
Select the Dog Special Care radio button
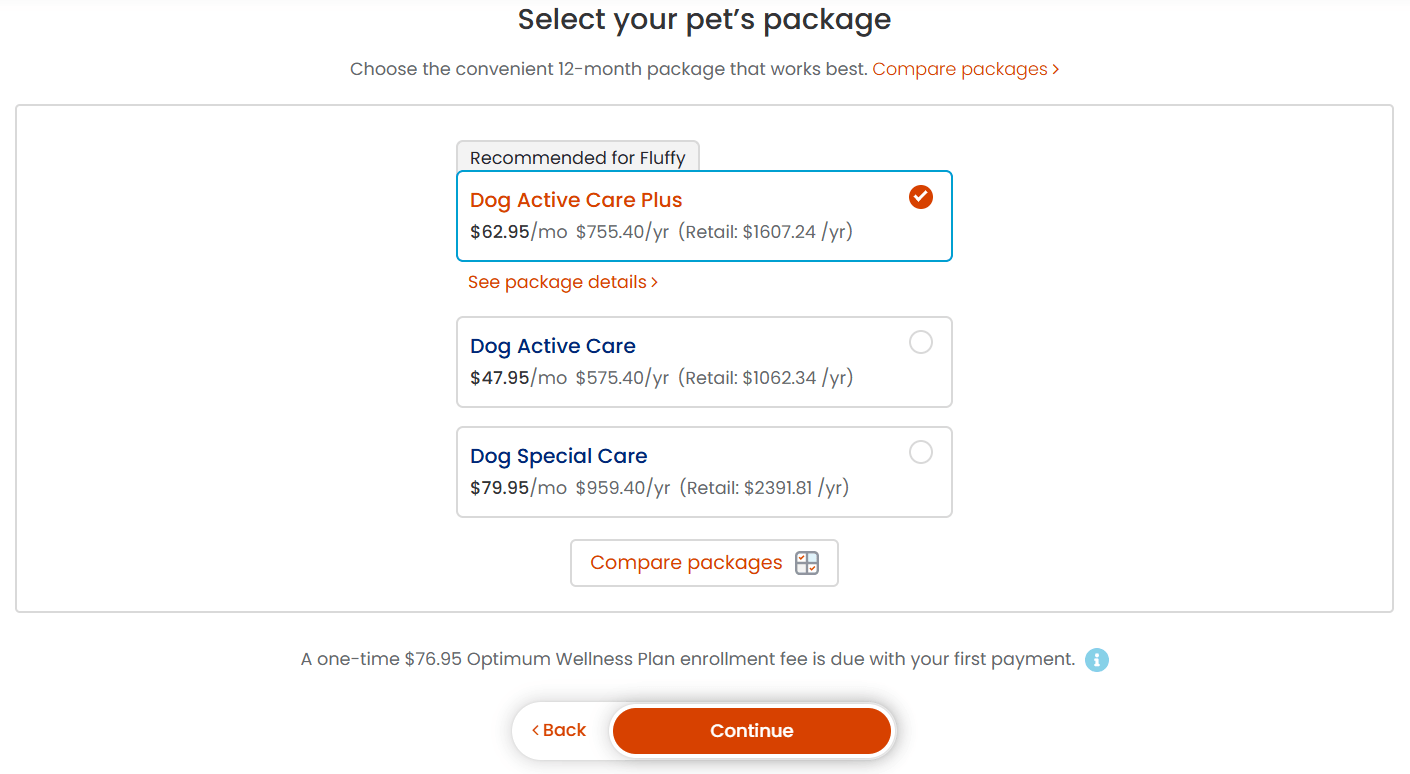[920, 452]
